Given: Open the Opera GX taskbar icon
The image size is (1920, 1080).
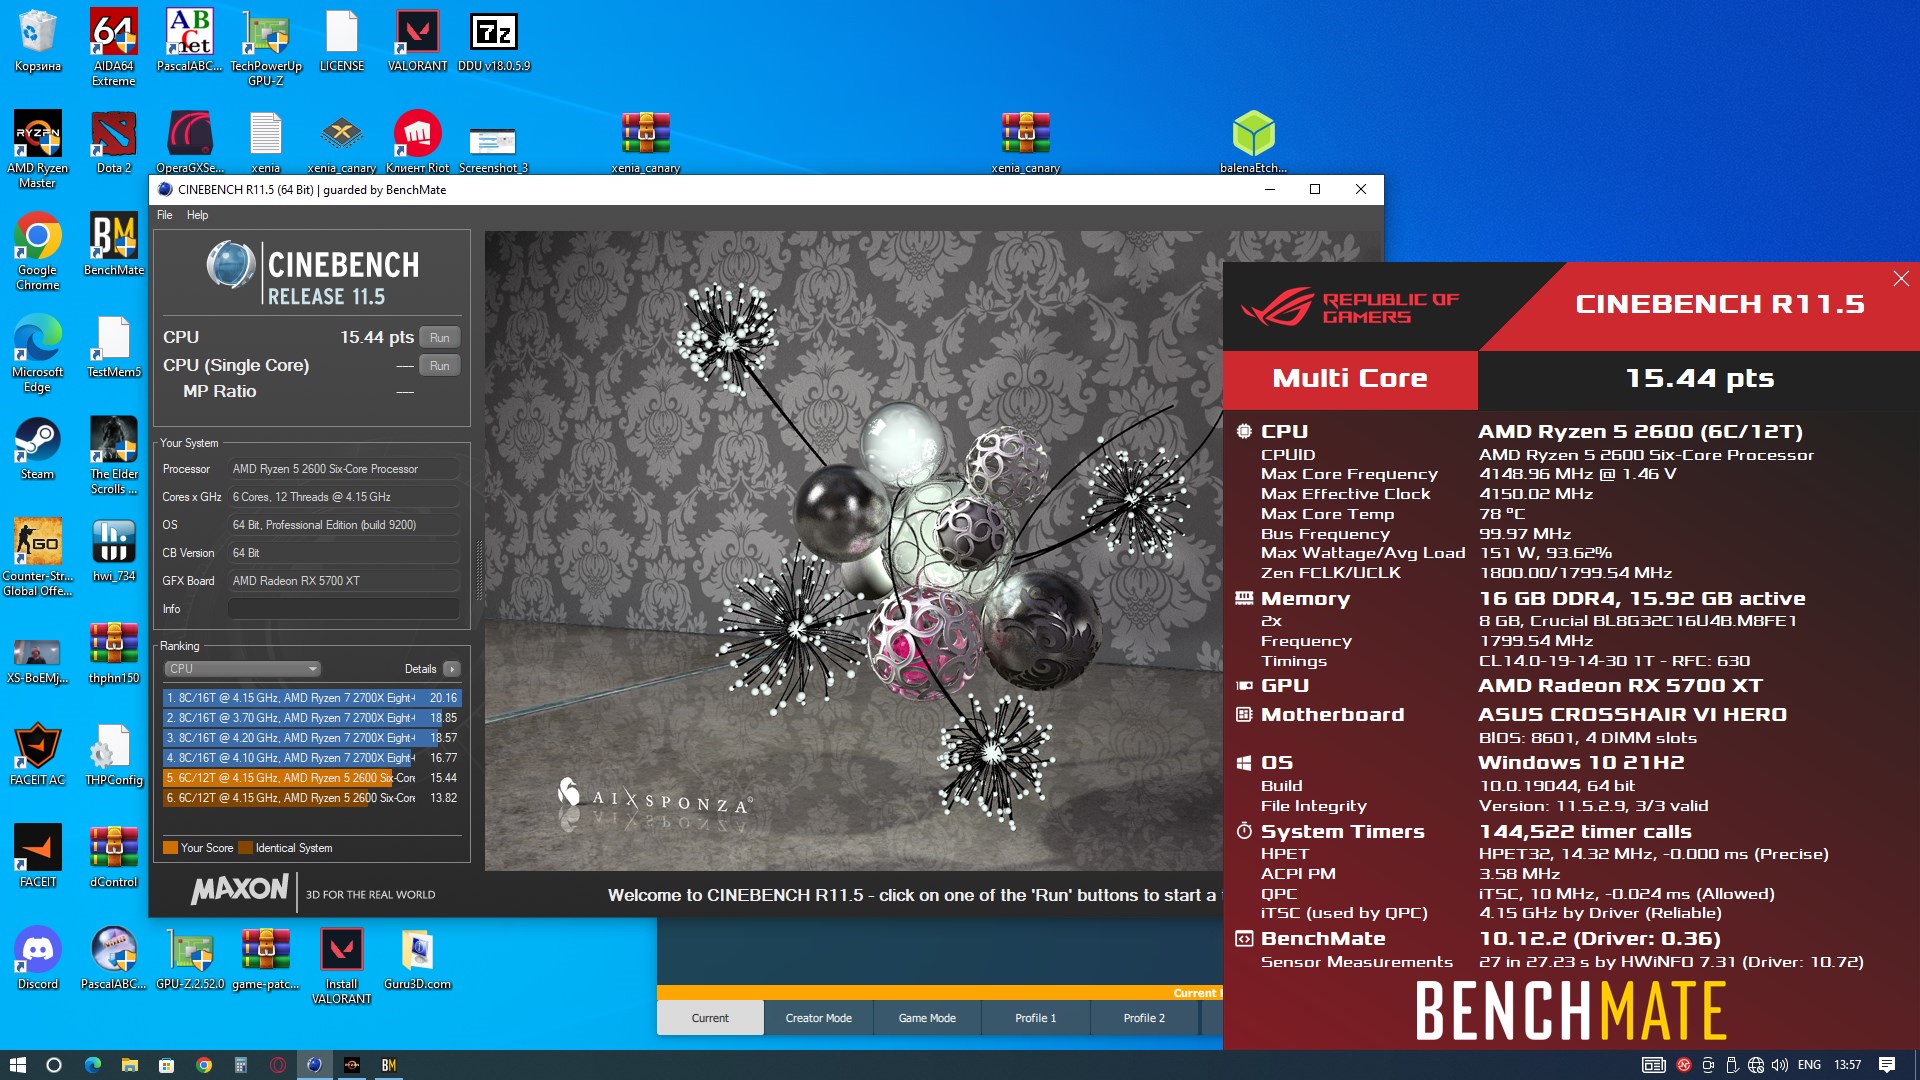Looking at the screenshot, I should click(x=278, y=1065).
